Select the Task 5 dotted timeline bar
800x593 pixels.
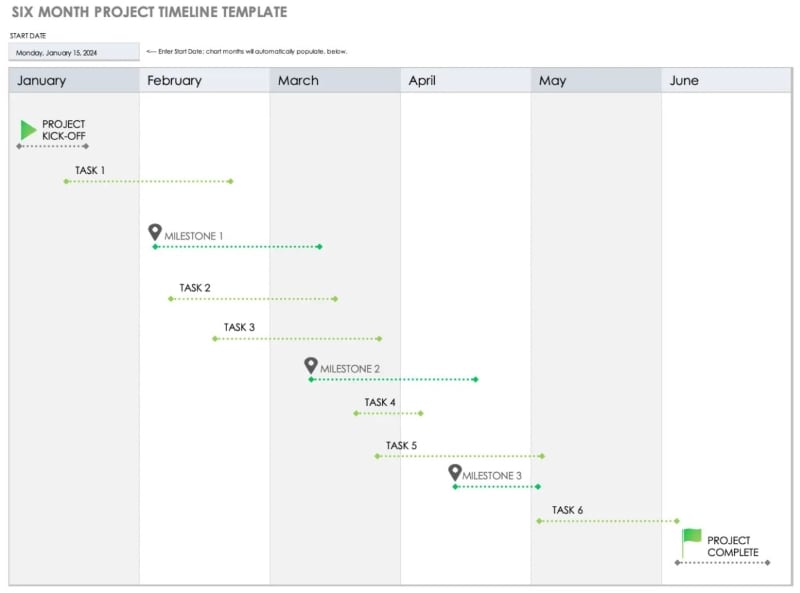coord(460,456)
